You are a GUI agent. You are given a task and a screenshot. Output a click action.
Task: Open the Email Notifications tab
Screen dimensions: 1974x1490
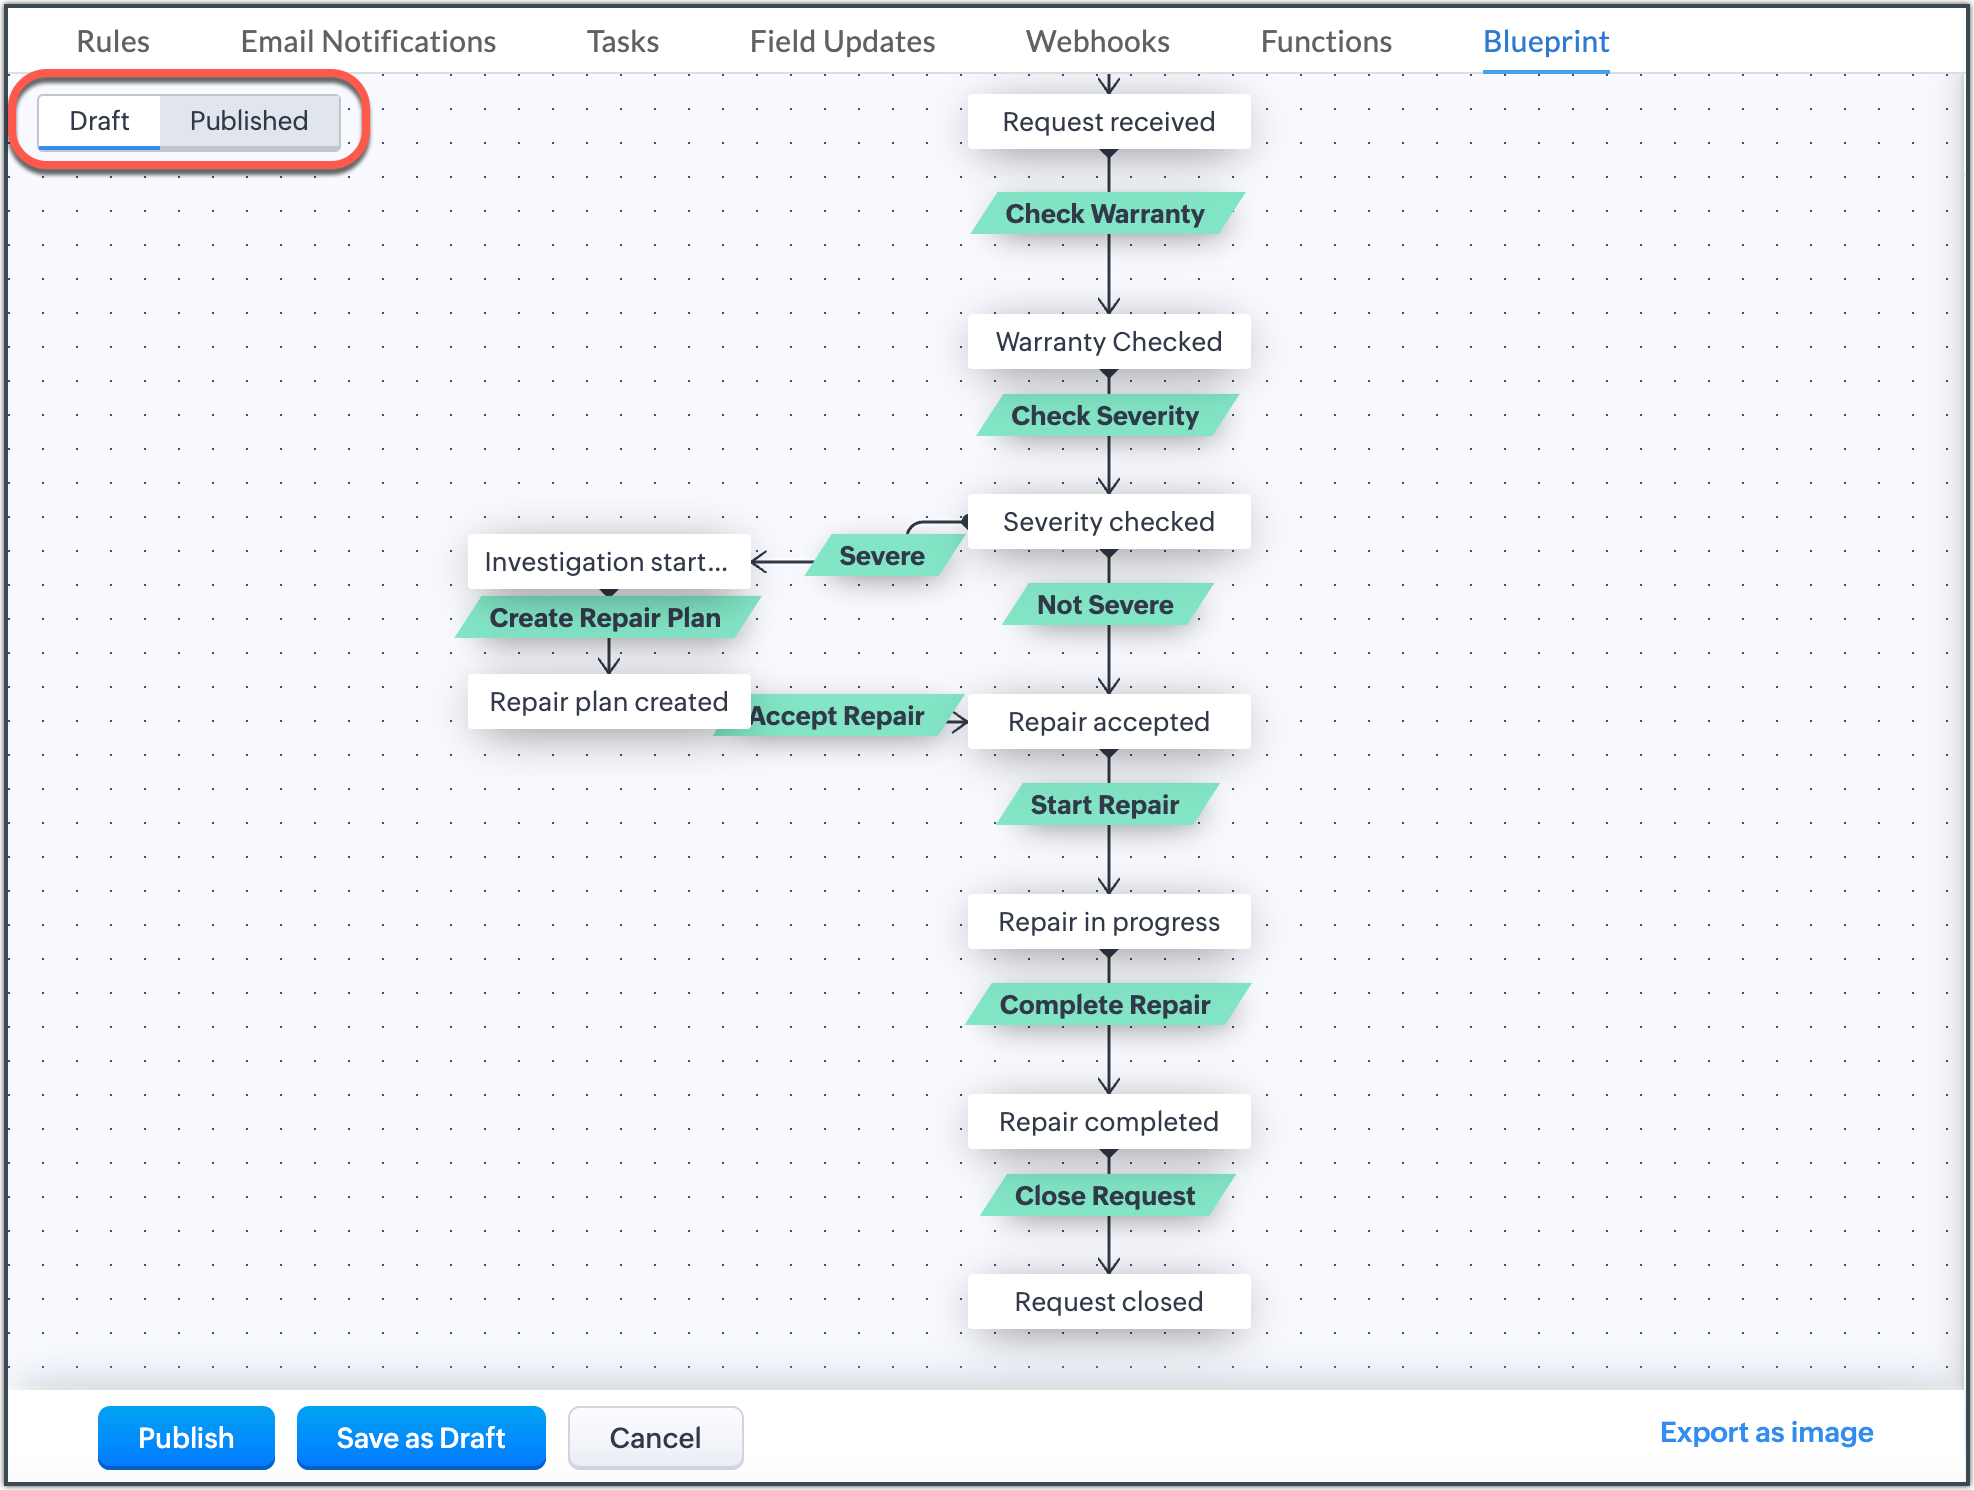(x=368, y=41)
